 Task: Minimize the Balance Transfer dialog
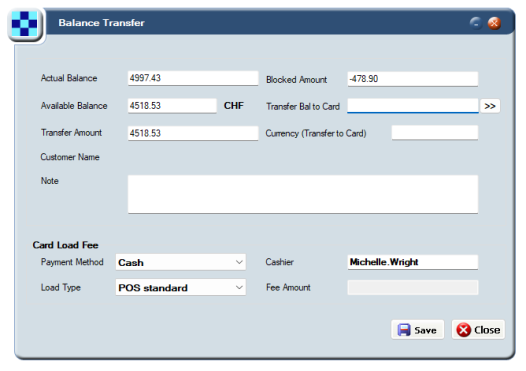pos(476,23)
